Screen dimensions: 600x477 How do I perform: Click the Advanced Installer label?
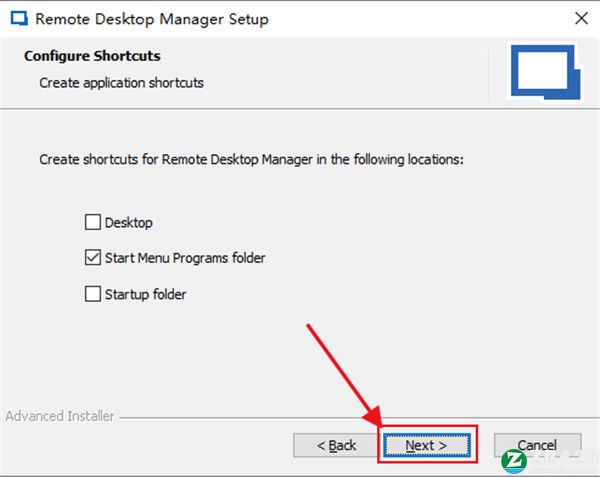click(60, 416)
